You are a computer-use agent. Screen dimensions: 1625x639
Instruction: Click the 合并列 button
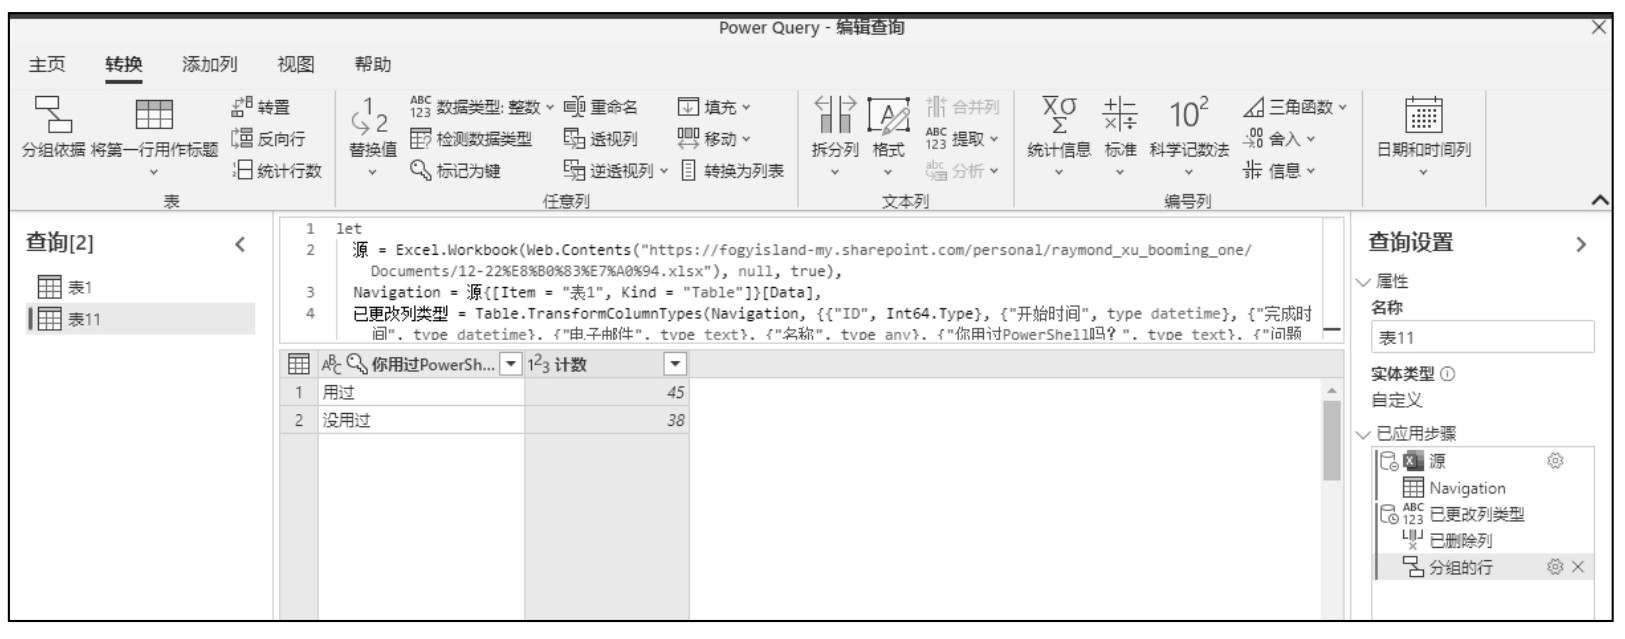click(x=962, y=107)
